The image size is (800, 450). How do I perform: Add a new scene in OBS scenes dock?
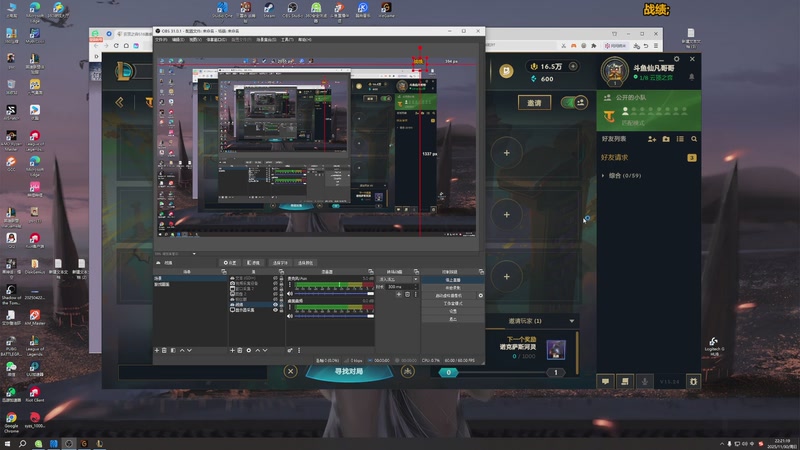[x=157, y=351]
